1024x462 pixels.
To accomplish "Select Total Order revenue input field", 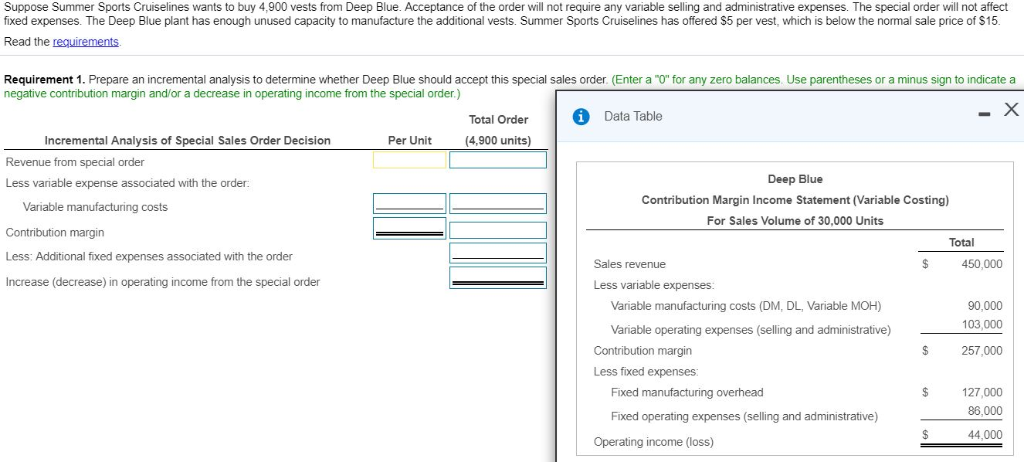I will tap(498, 160).
